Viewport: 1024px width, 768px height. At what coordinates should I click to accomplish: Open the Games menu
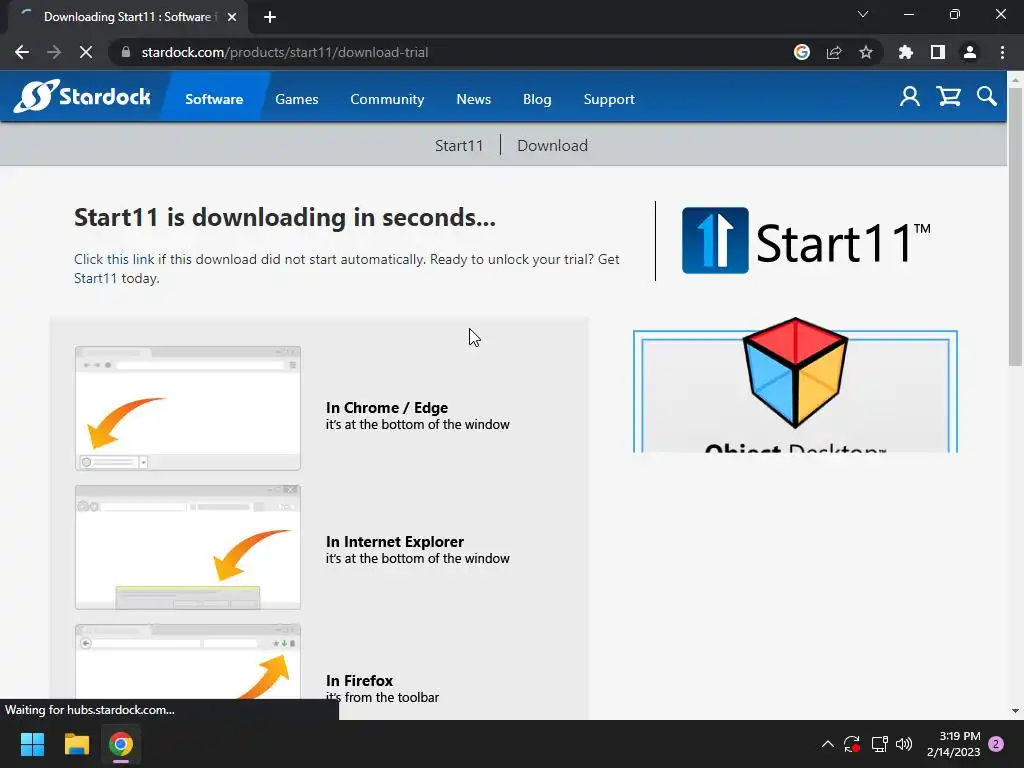click(296, 99)
